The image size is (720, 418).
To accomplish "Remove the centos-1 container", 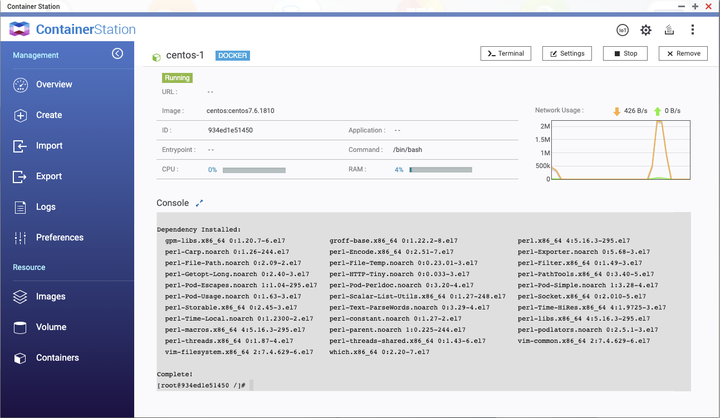I will tap(683, 54).
